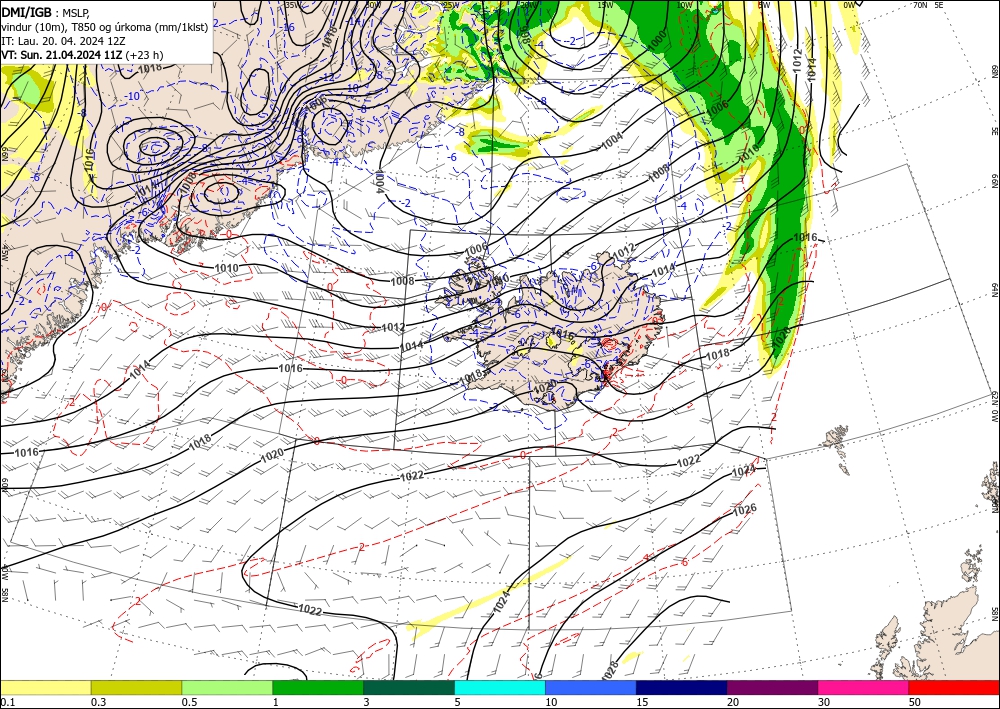Click the red 50 mm legend swatch

[954, 687]
